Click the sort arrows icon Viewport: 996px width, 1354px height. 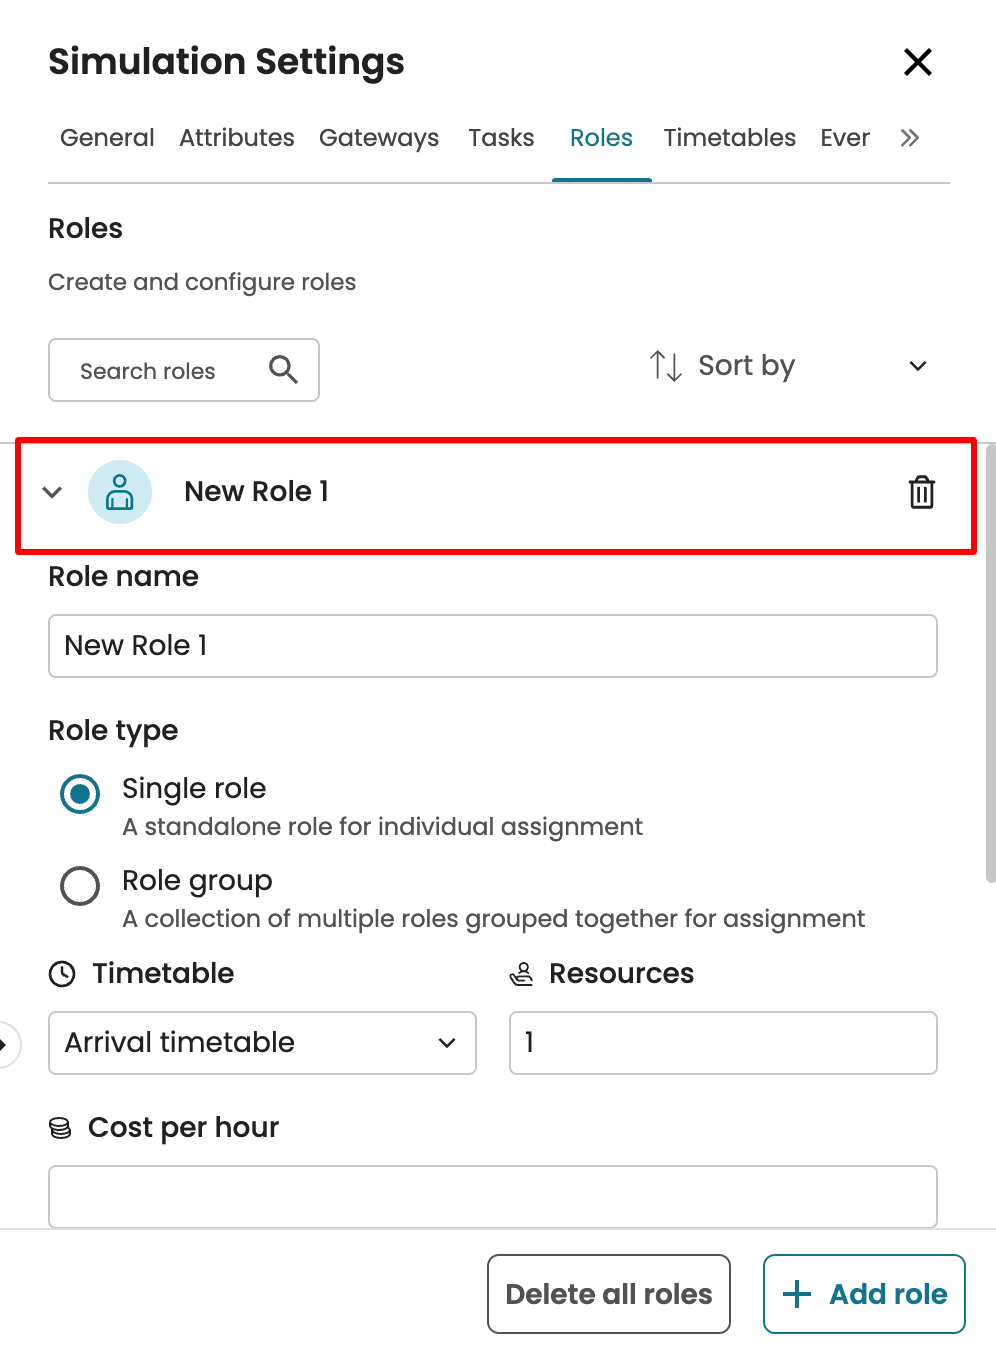pos(666,366)
